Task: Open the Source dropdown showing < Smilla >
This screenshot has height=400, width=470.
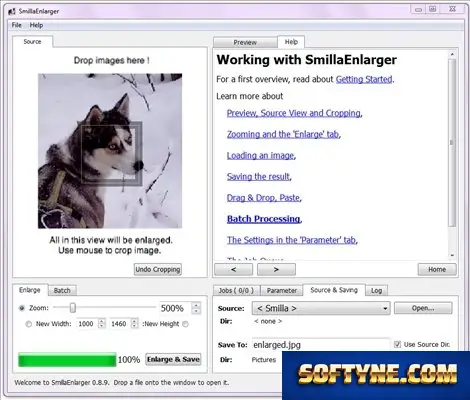Action: (321, 308)
